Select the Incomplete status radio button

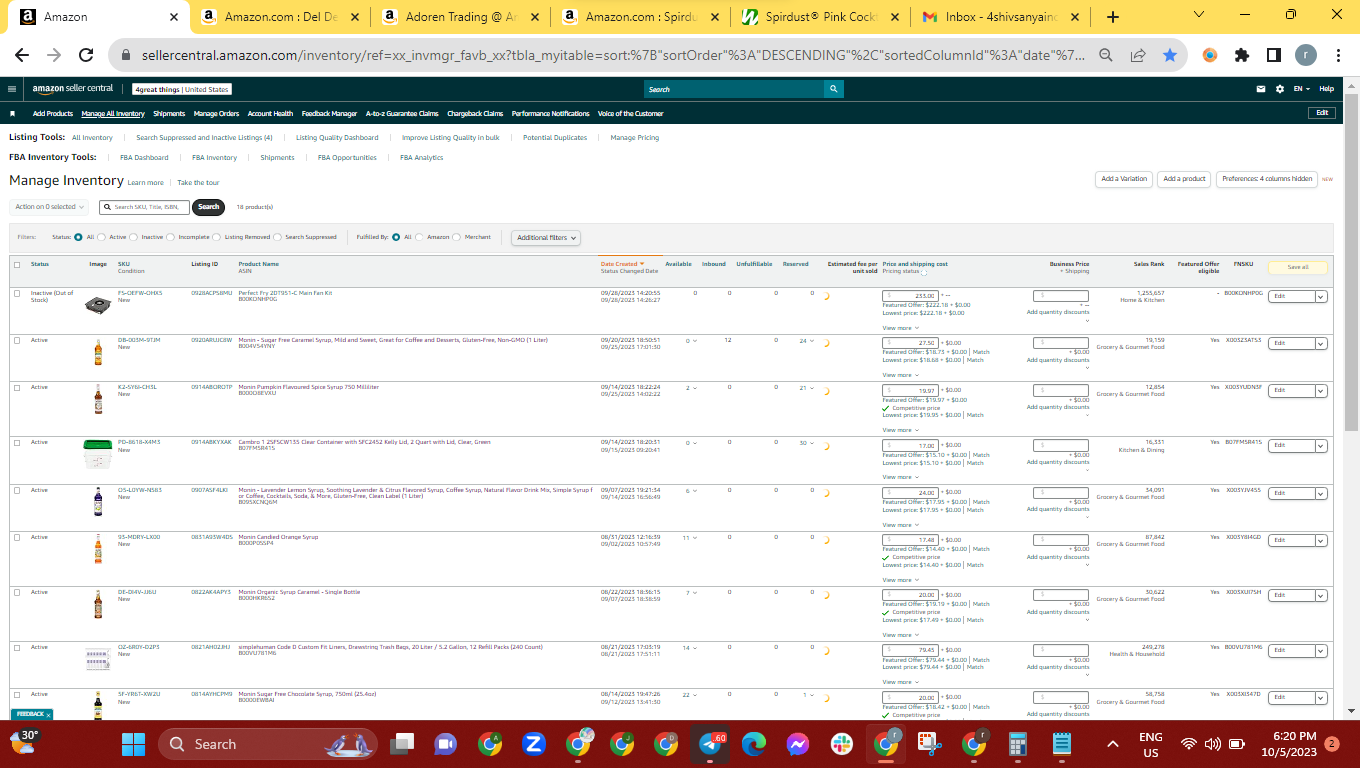click(171, 237)
